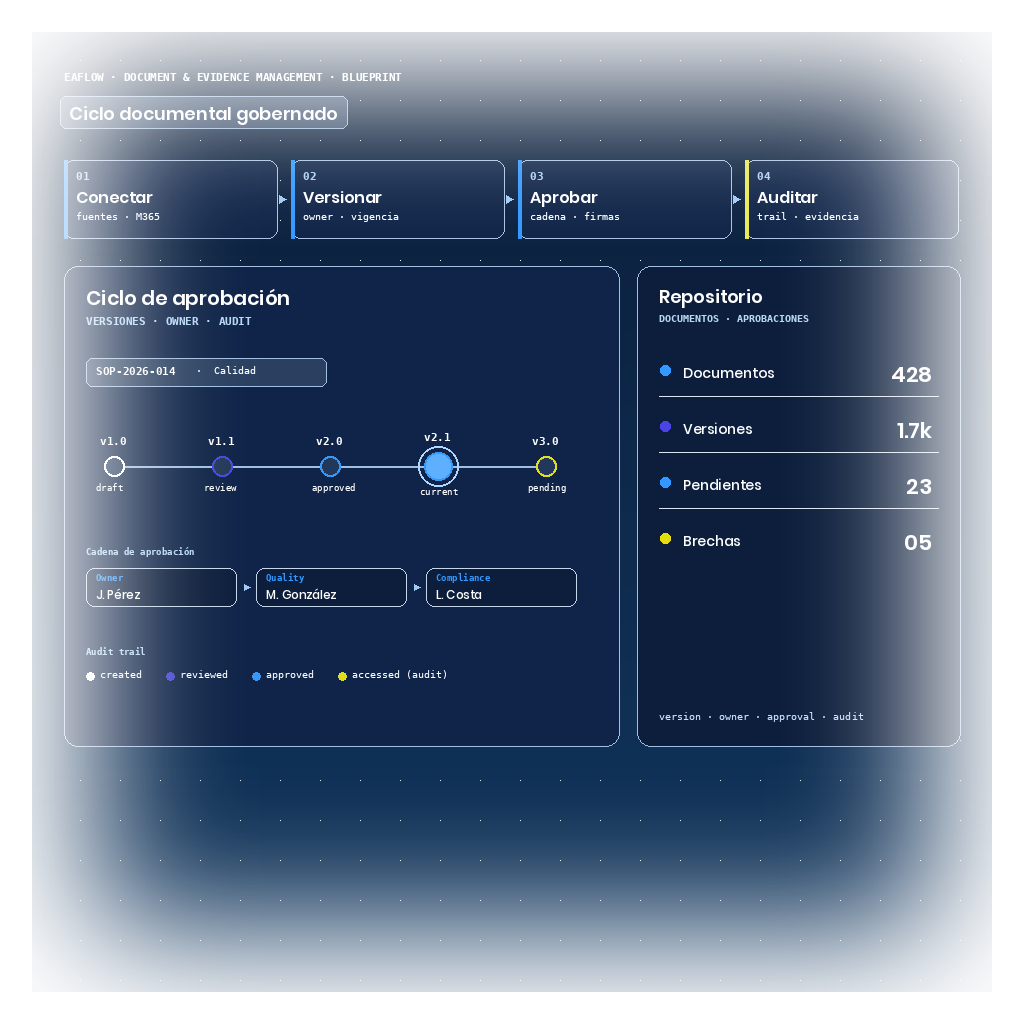The width and height of the screenshot is (1024, 1024).
Task: Open the Owner J. Pérez approver box
Action: tap(161, 587)
